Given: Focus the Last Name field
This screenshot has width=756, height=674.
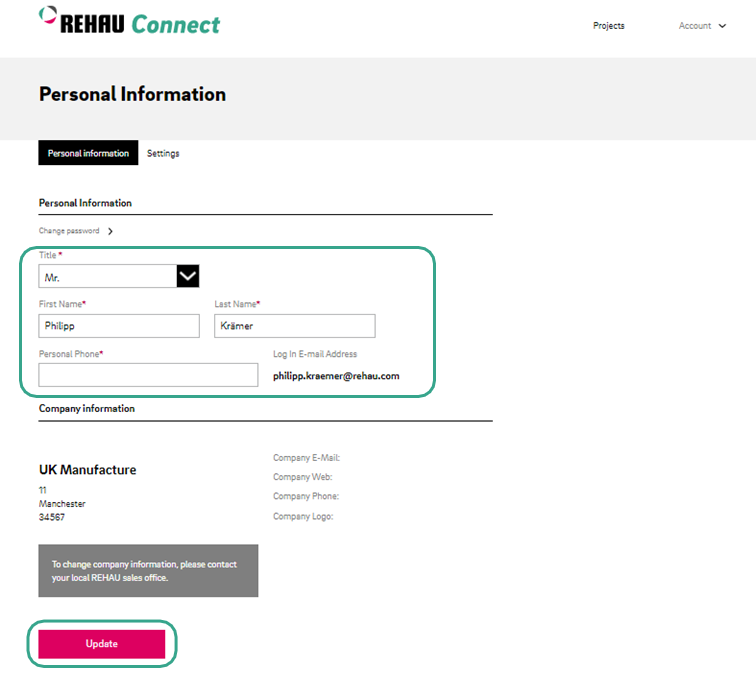Looking at the screenshot, I should 294,326.
